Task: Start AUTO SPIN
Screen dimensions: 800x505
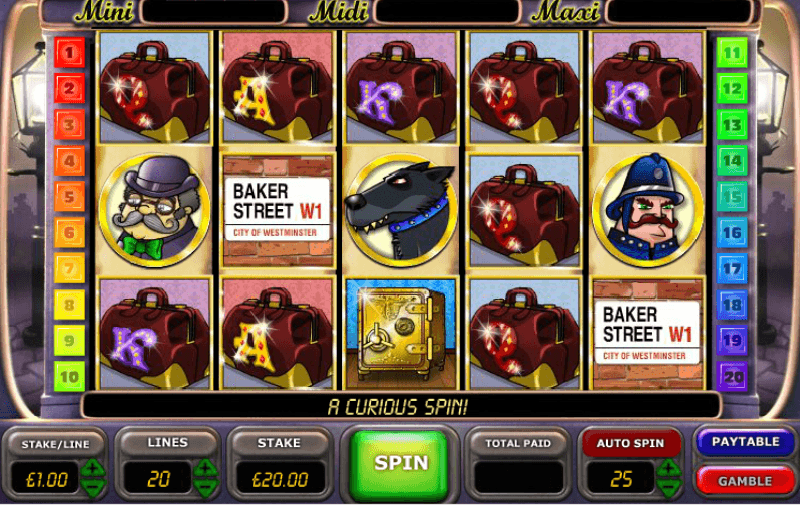Action: tap(631, 443)
